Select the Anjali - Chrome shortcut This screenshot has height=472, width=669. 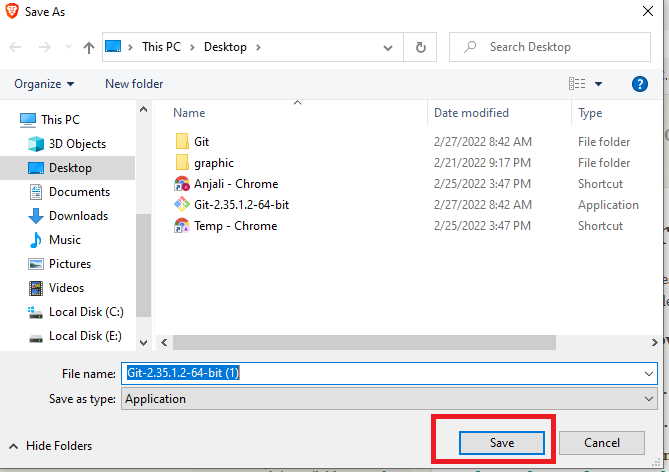point(236,184)
